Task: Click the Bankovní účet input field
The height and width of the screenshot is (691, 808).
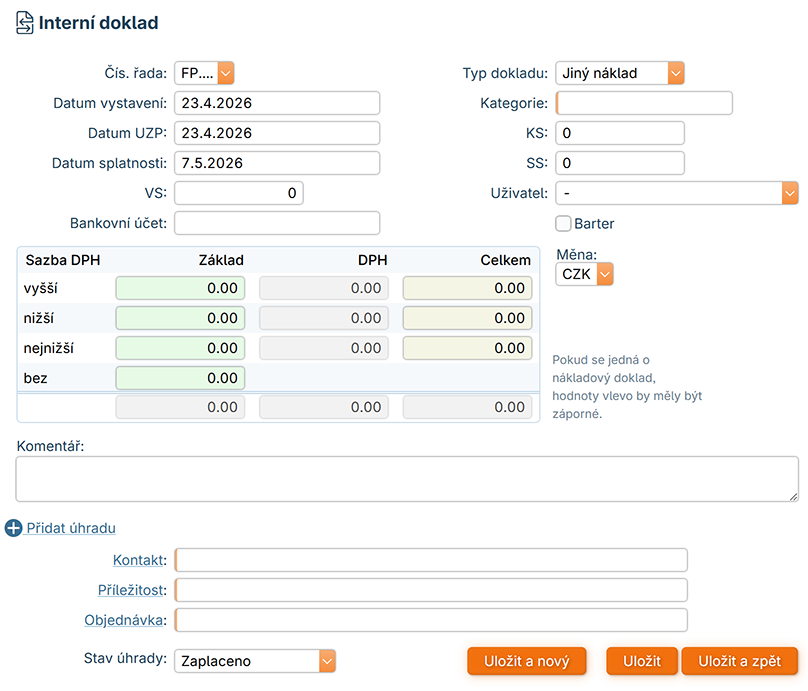Action: [277, 223]
